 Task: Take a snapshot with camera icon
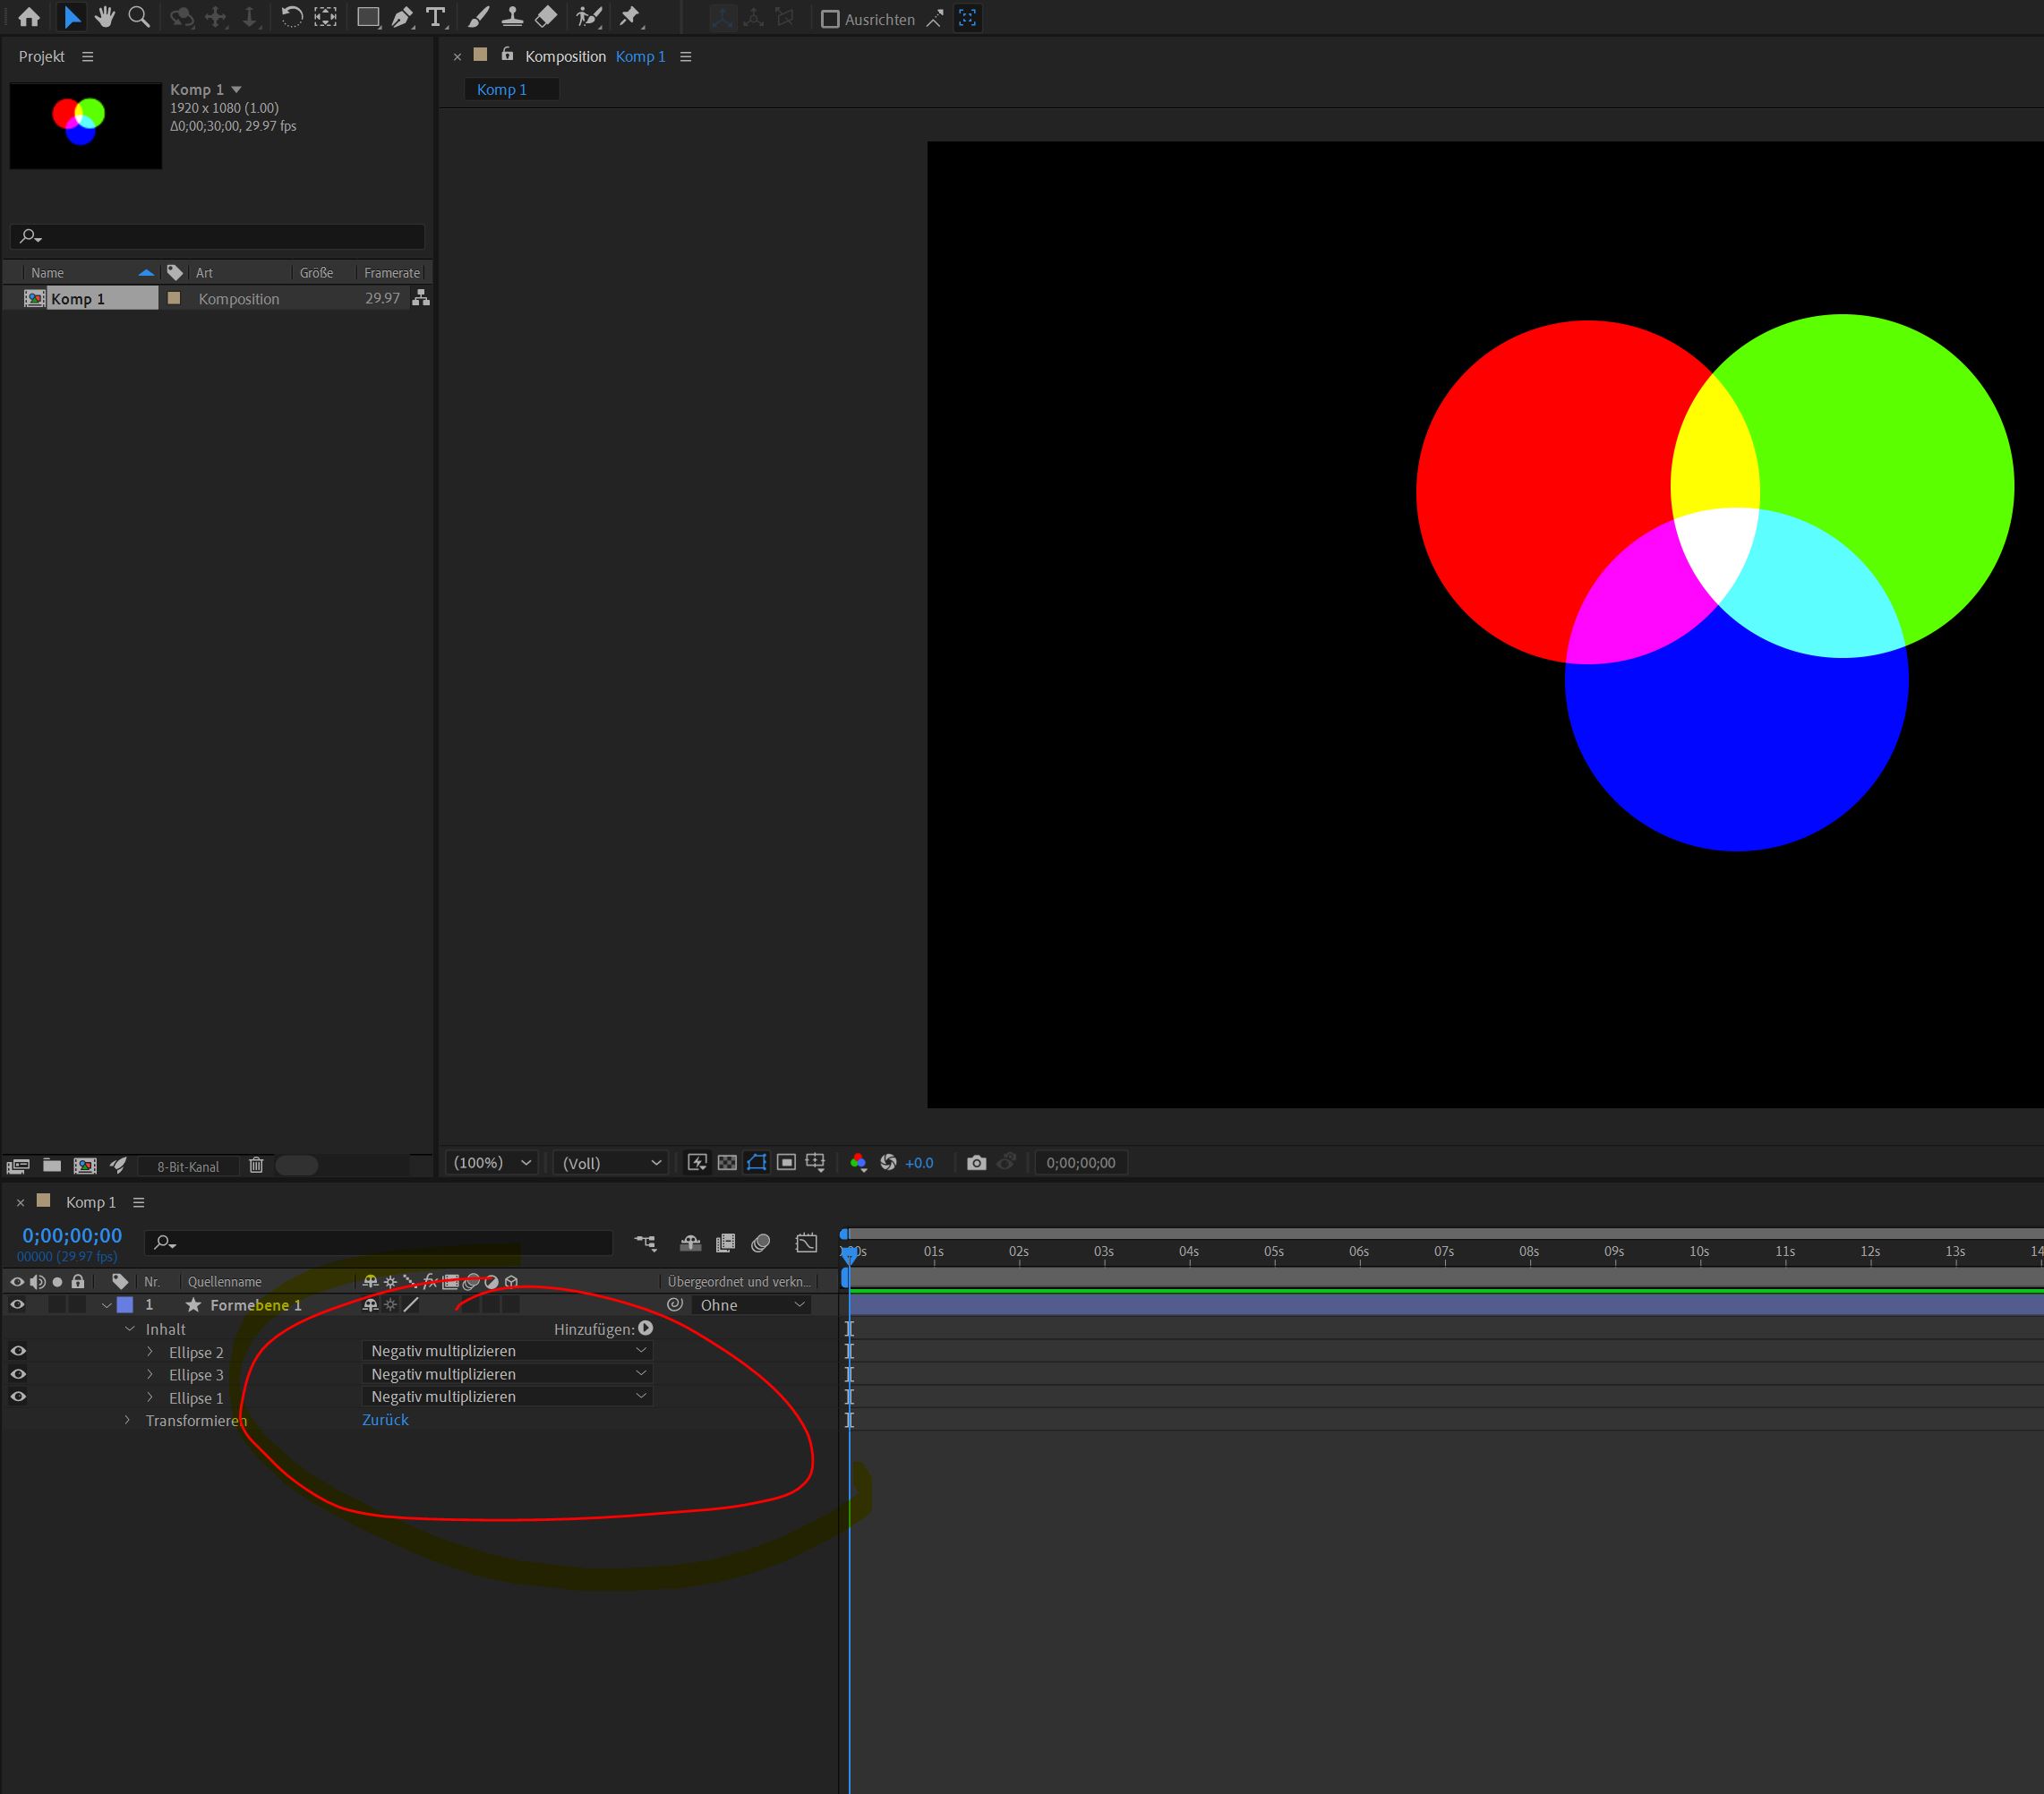[976, 1162]
